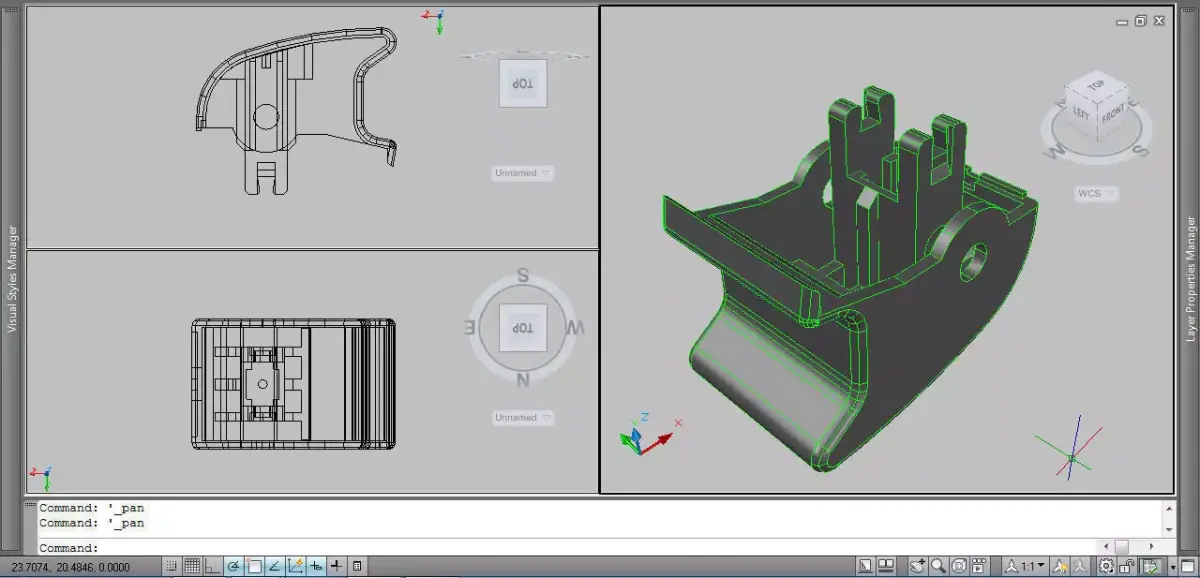The height and width of the screenshot is (578, 1200).
Task: Launch SteeringWheels navigation
Action: [x=960, y=564]
